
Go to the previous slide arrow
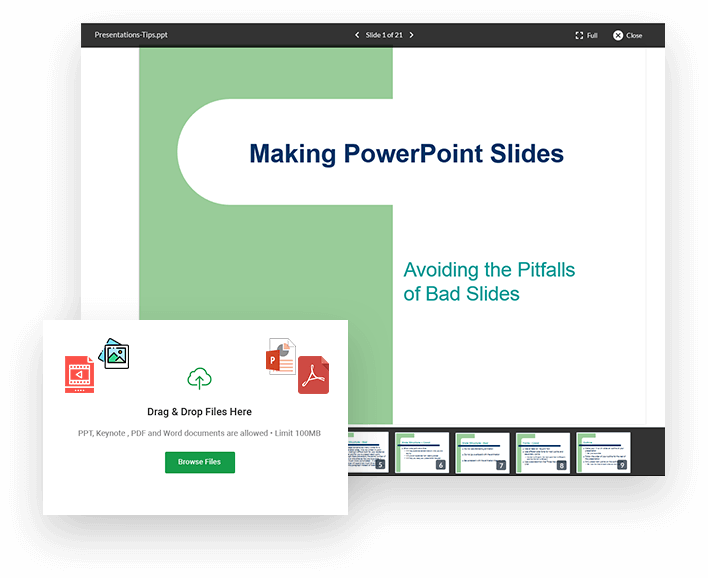[358, 35]
